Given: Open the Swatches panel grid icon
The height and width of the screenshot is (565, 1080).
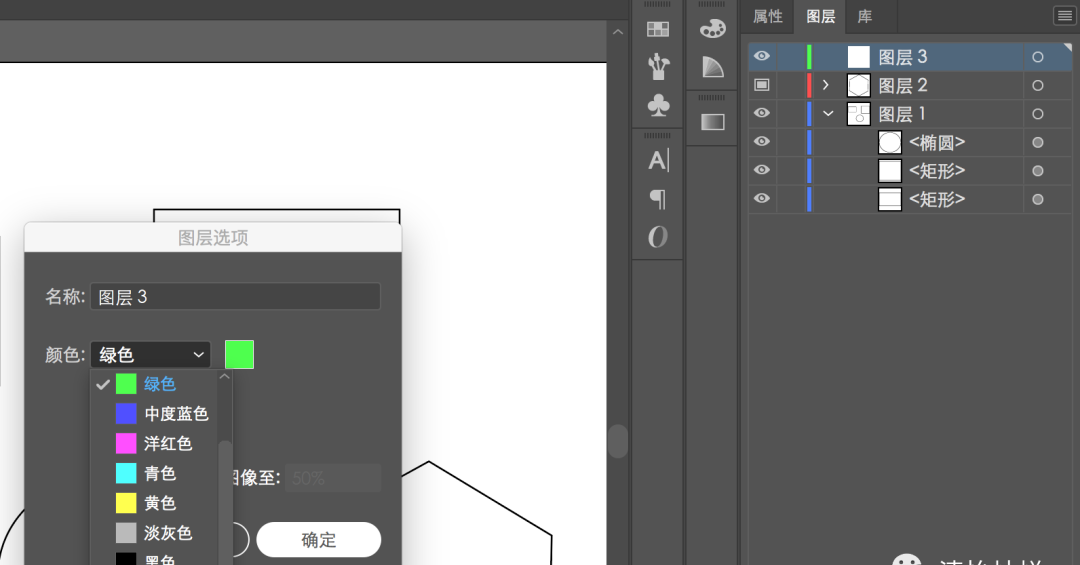Looking at the screenshot, I should 658,29.
